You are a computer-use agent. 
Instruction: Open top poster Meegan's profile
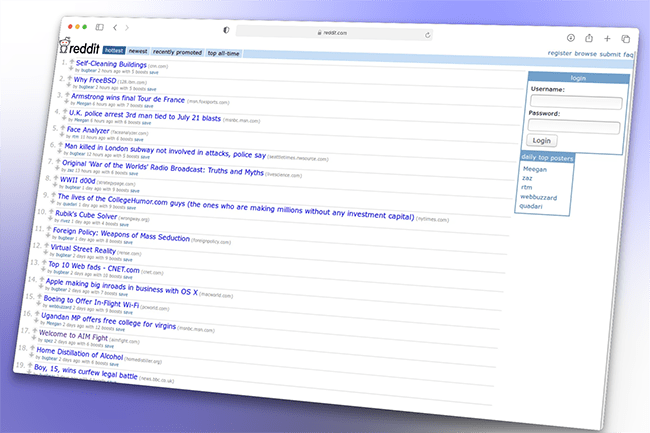pos(535,169)
